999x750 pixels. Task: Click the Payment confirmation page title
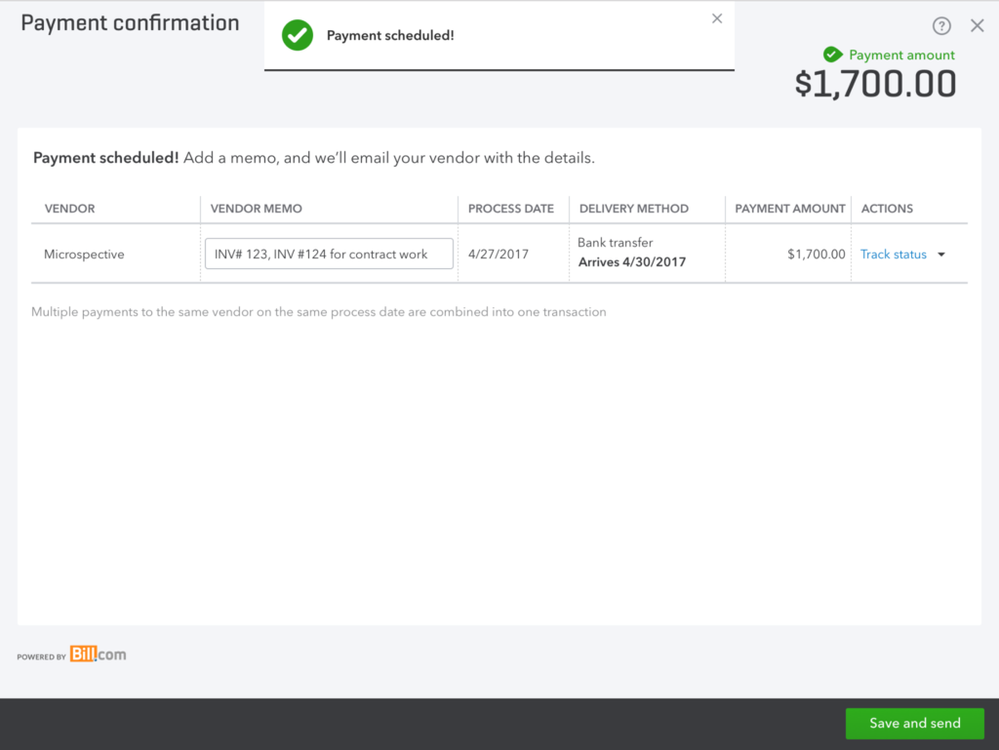click(129, 22)
